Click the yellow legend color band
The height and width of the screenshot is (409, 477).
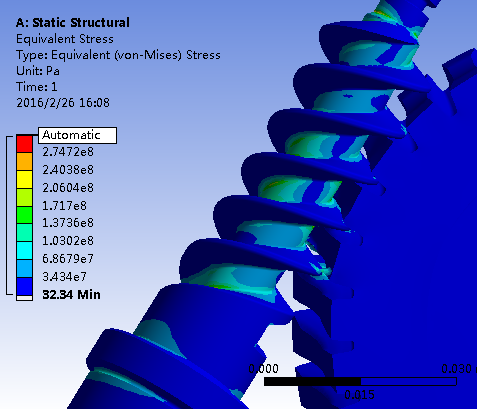pyautogui.click(x=24, y=179)
